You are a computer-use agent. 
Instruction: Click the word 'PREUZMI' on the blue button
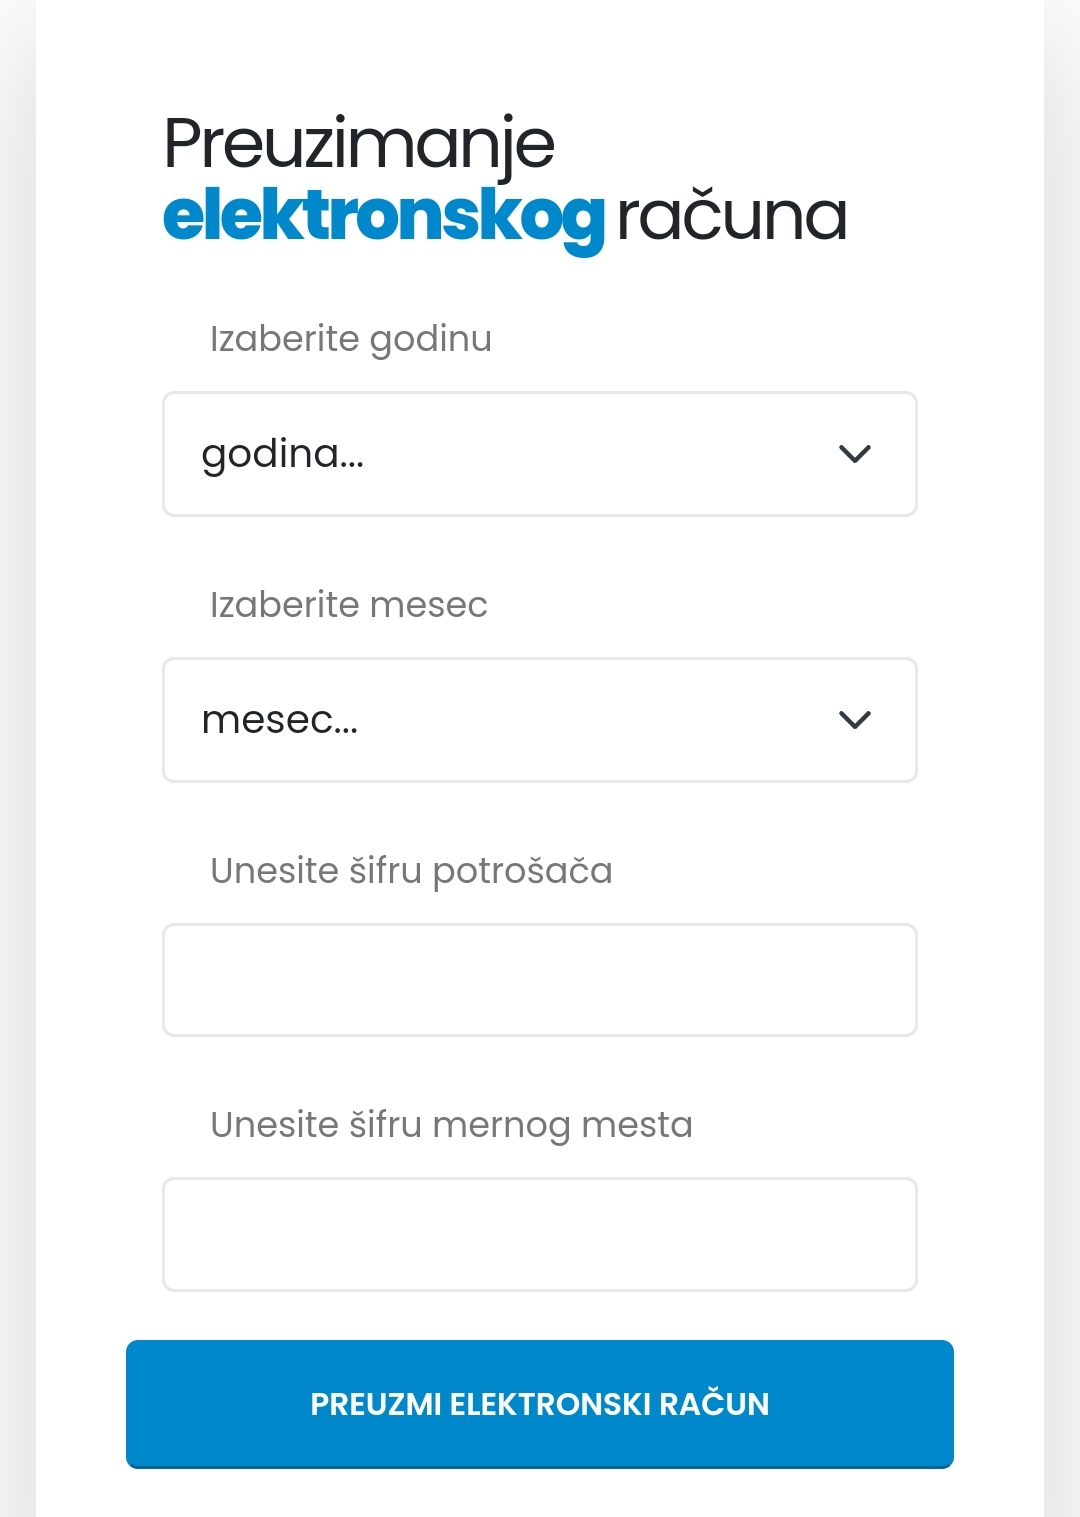[376, 1404]
